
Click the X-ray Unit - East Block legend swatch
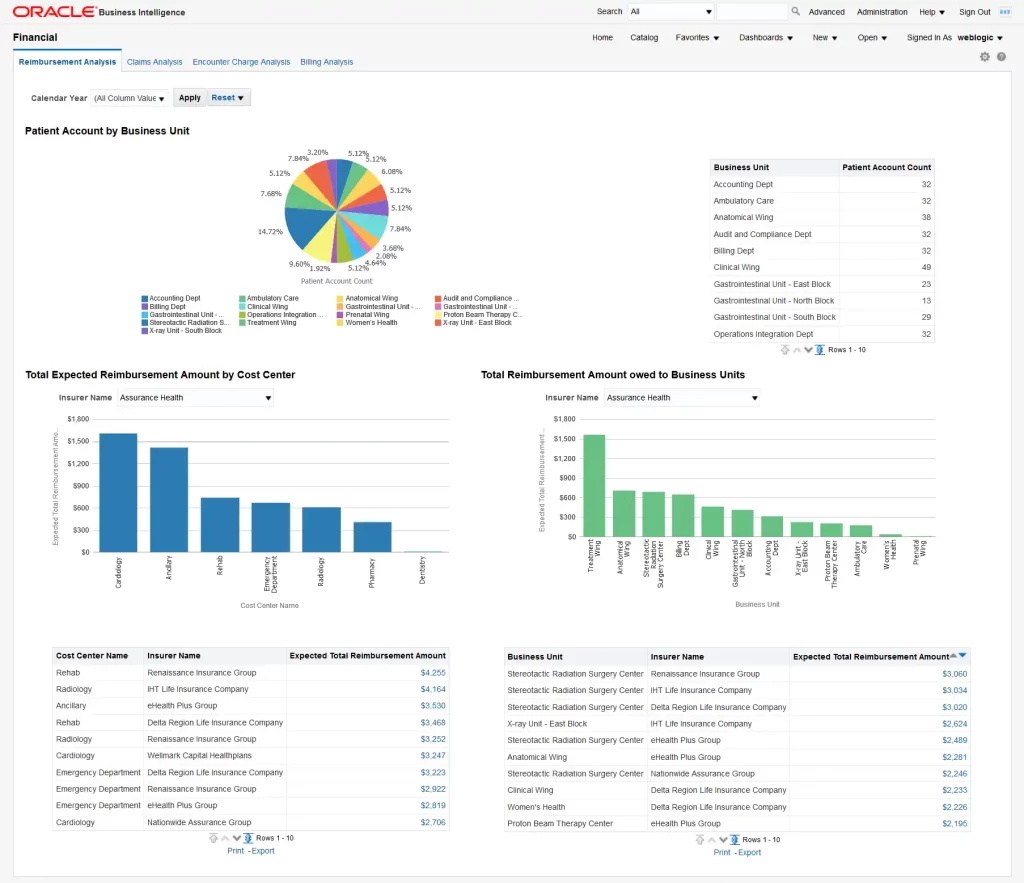pos(438,323)
